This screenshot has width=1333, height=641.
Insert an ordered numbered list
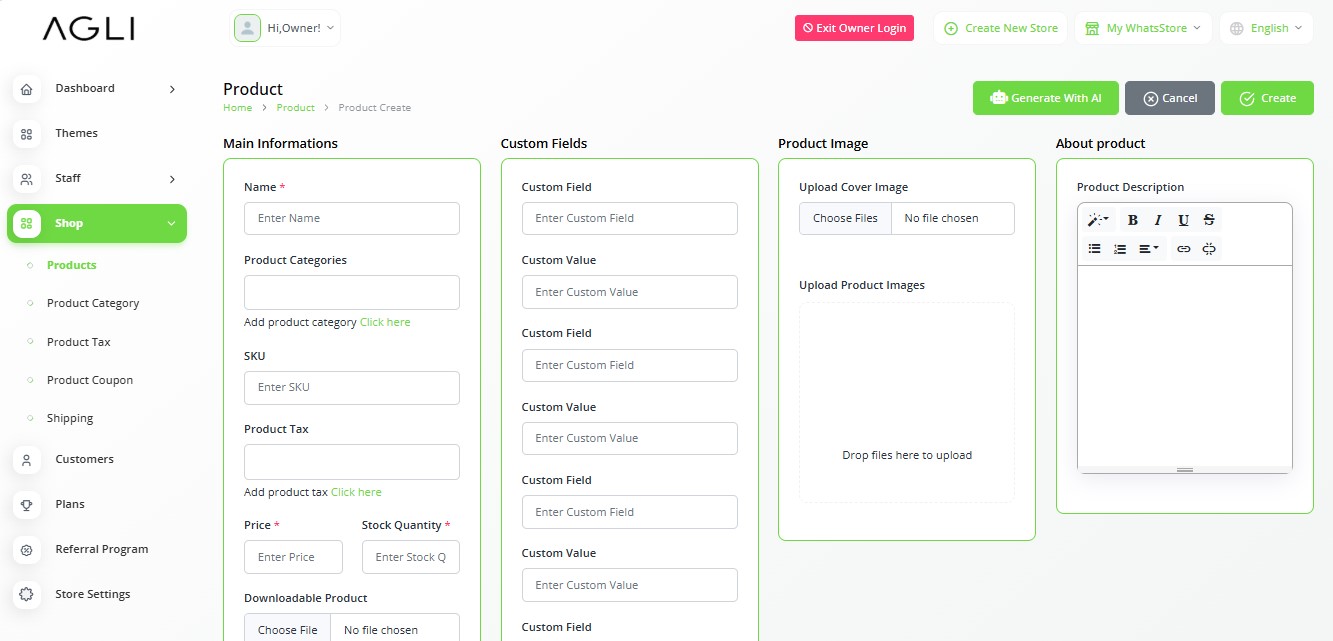(1120, 249)
